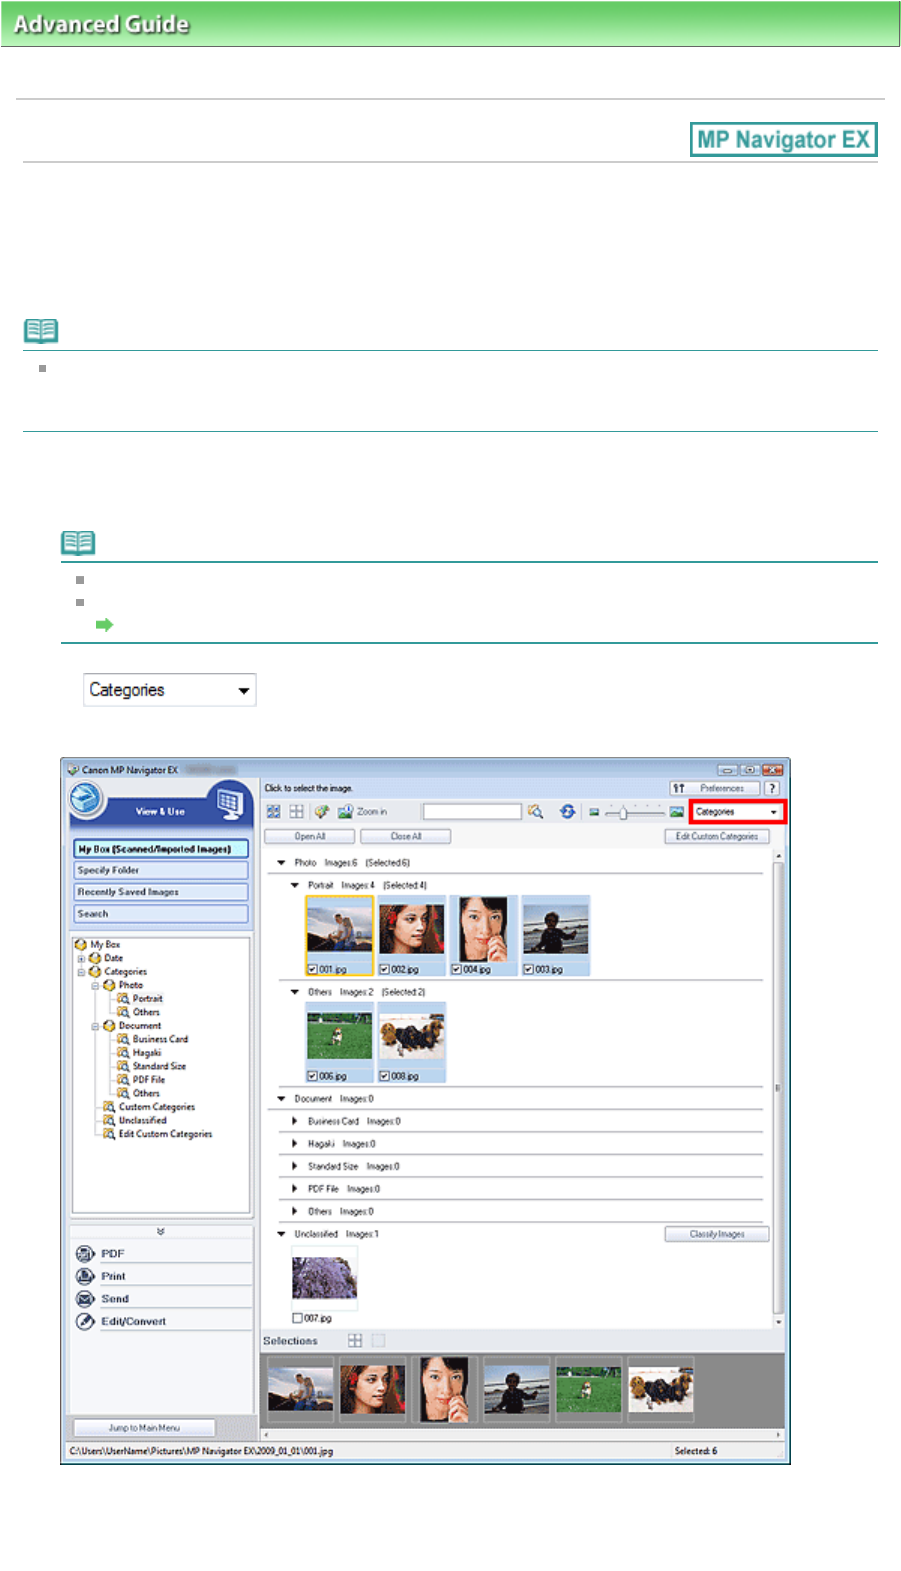Select the Recently Saved Images tab
Viewport: 901px width, 1571px height.
coord(160,892)
